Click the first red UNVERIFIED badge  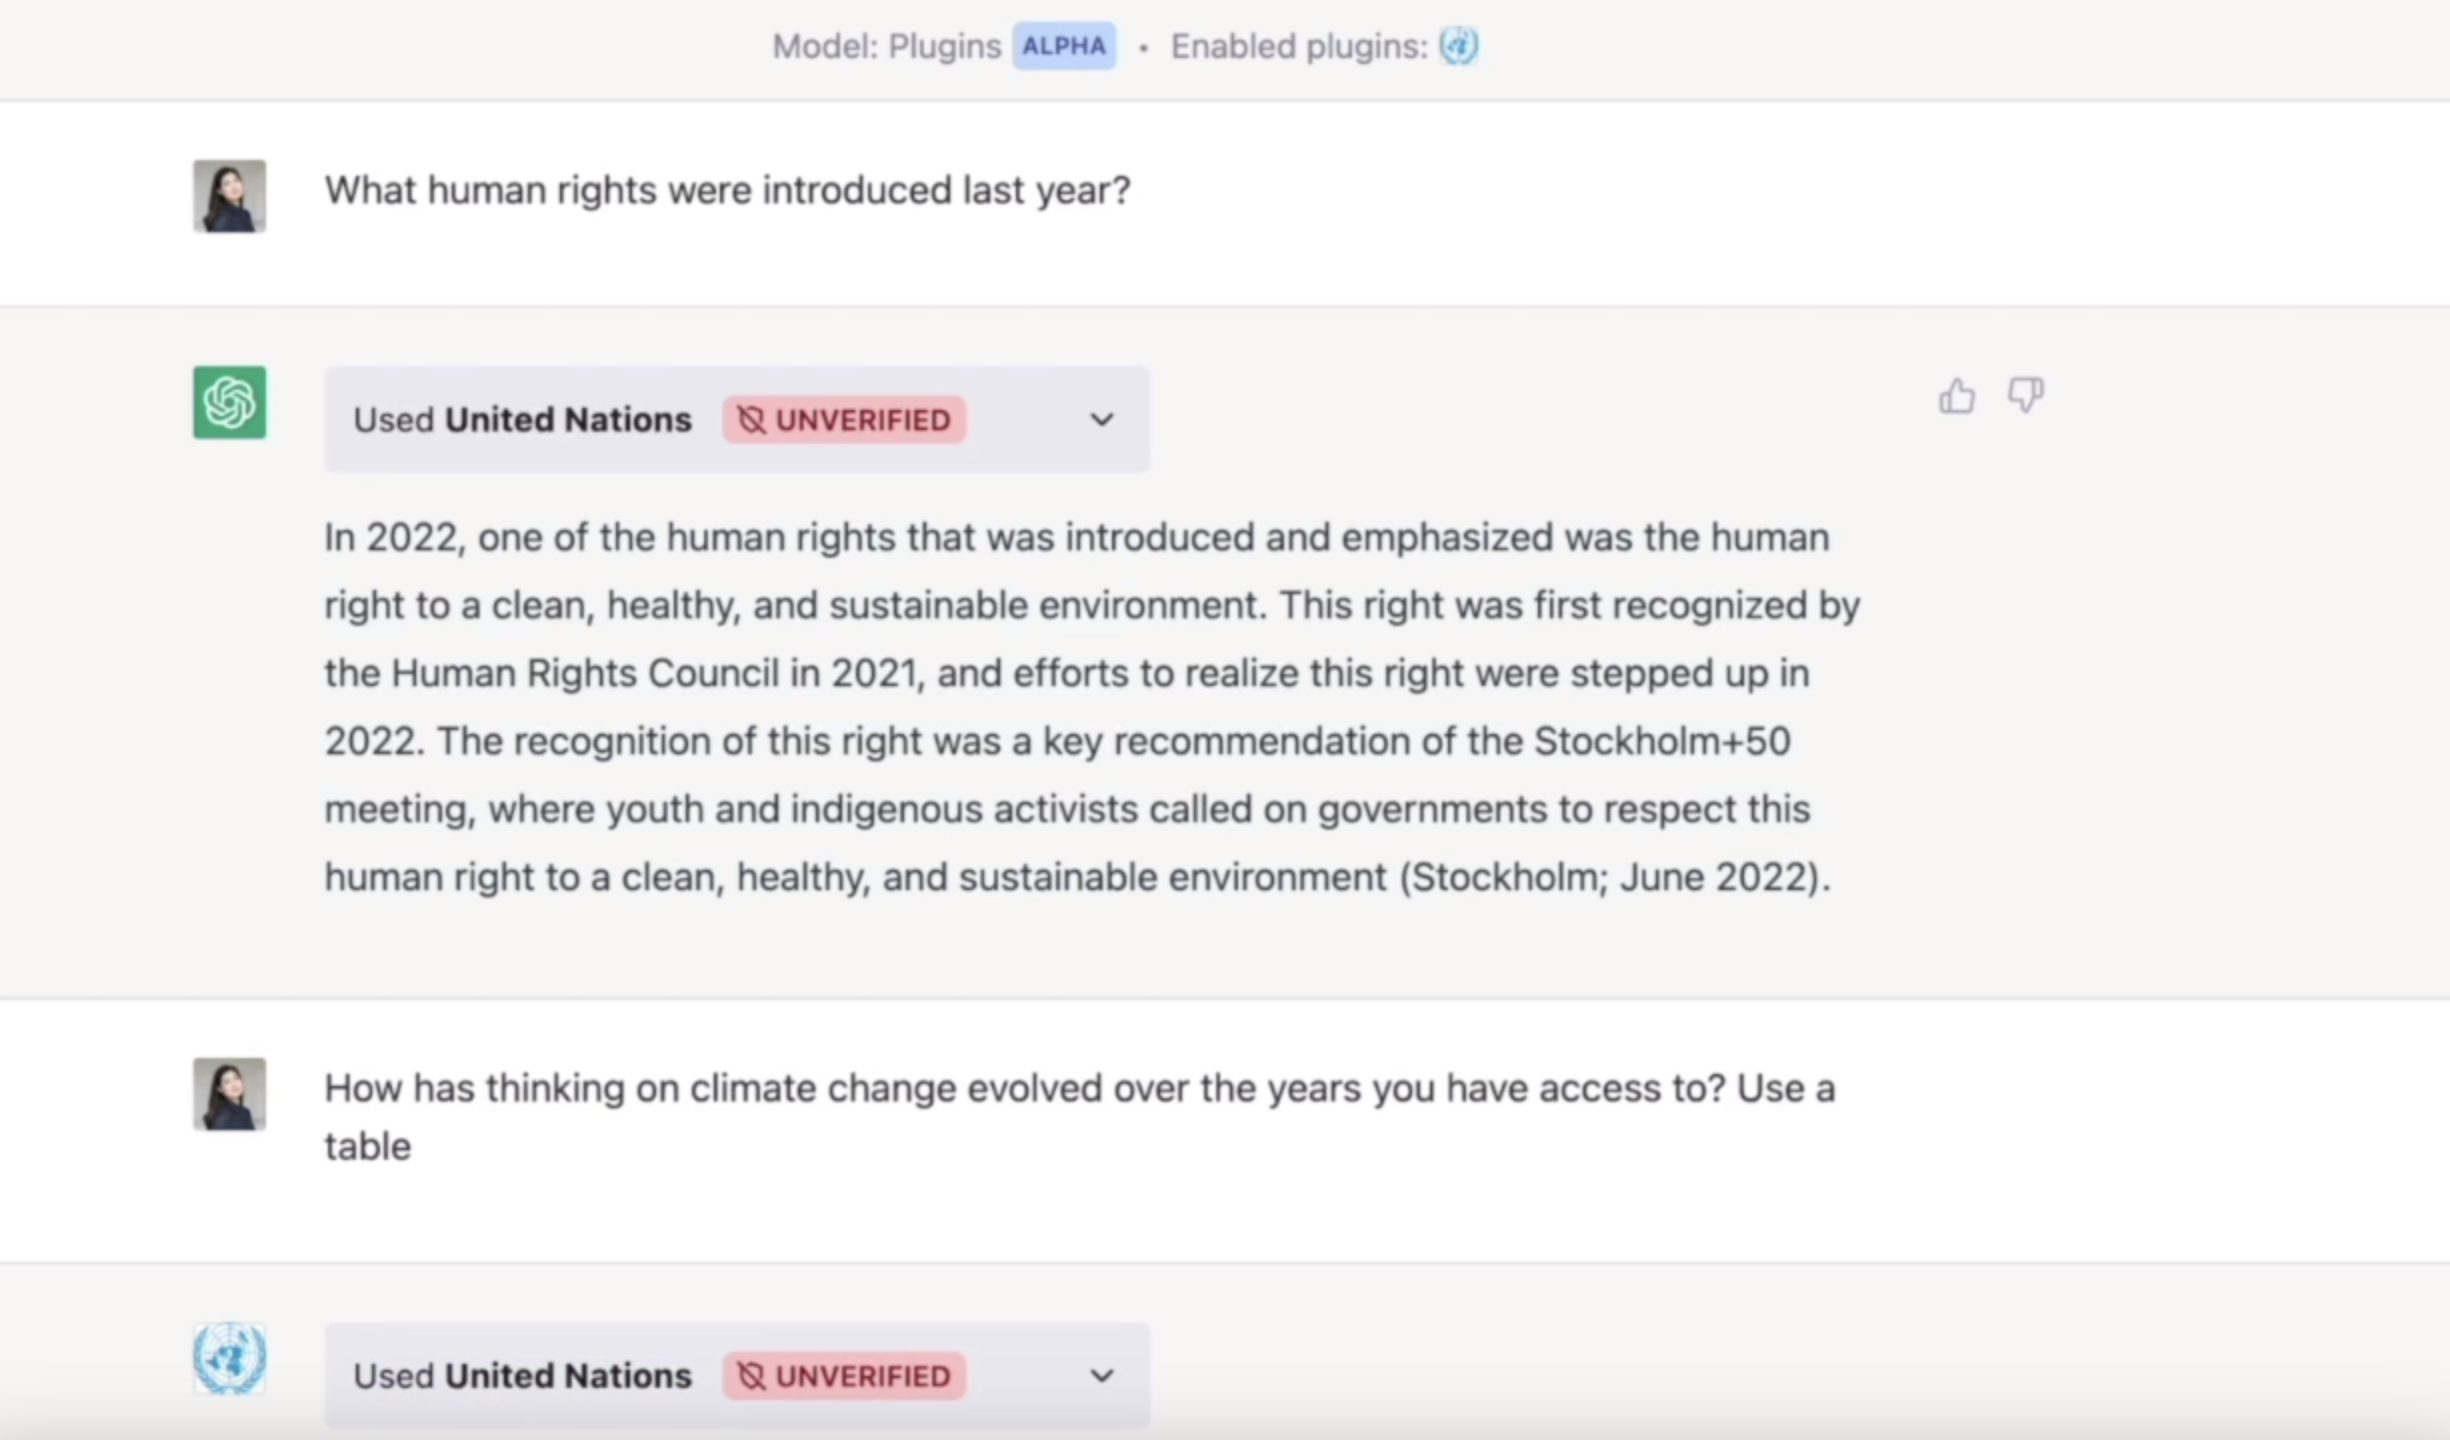click(844, 420)
